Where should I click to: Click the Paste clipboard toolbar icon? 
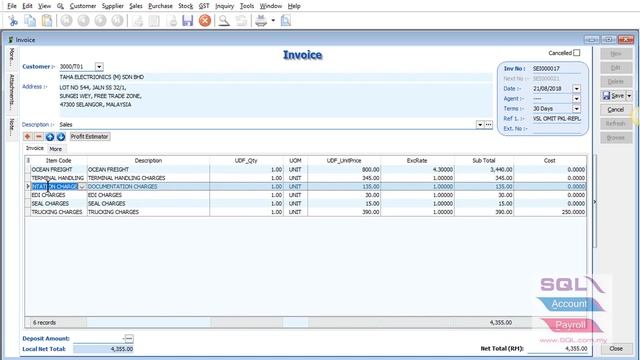tap(47, 20)
